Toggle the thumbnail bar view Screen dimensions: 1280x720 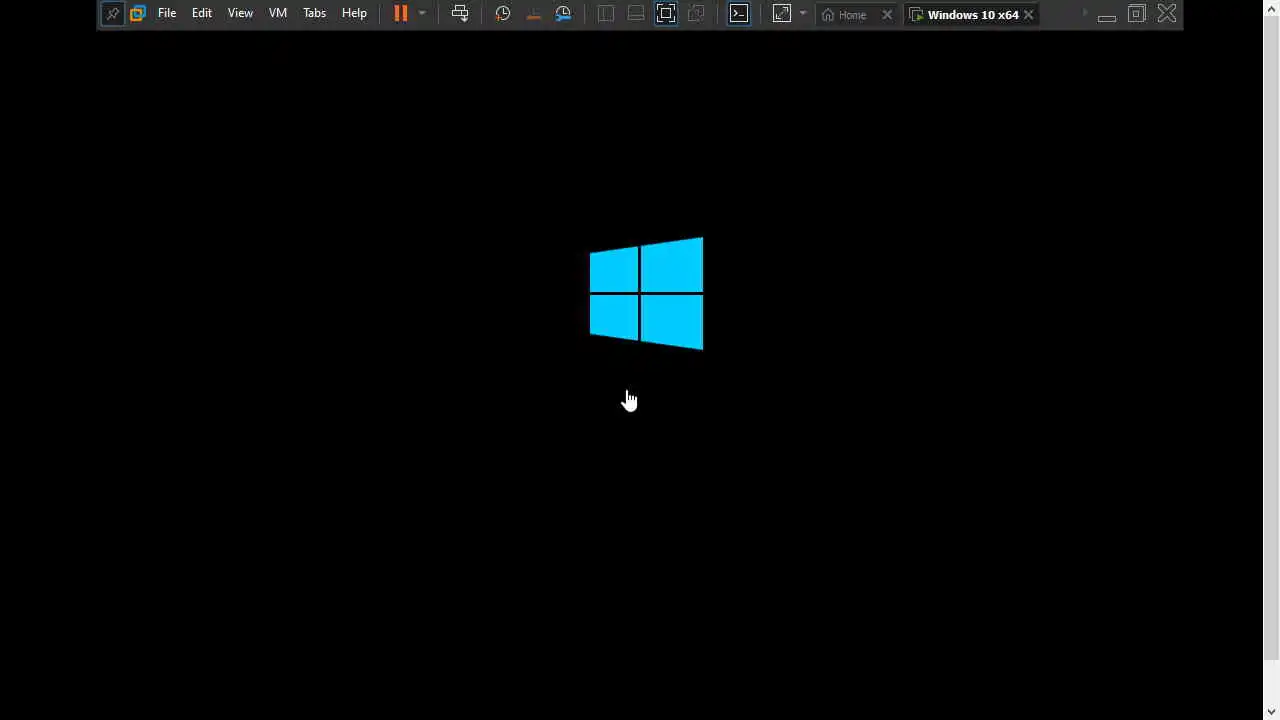coord(636,13)
